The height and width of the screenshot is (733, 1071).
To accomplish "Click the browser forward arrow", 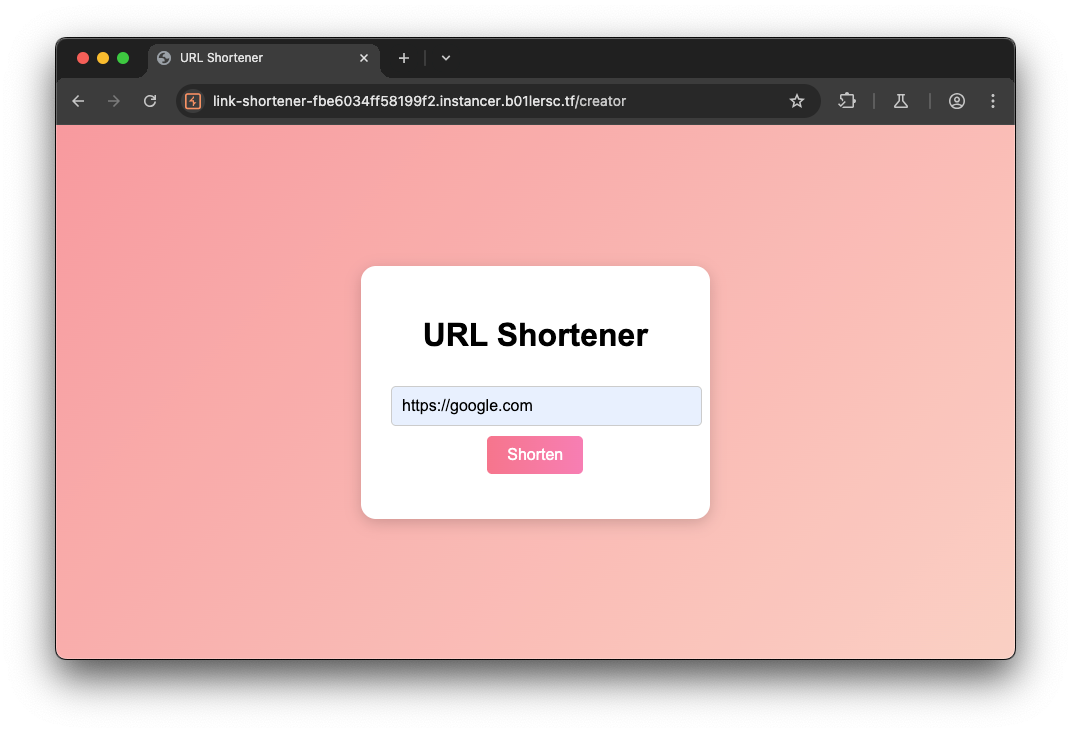I will 114,101.
